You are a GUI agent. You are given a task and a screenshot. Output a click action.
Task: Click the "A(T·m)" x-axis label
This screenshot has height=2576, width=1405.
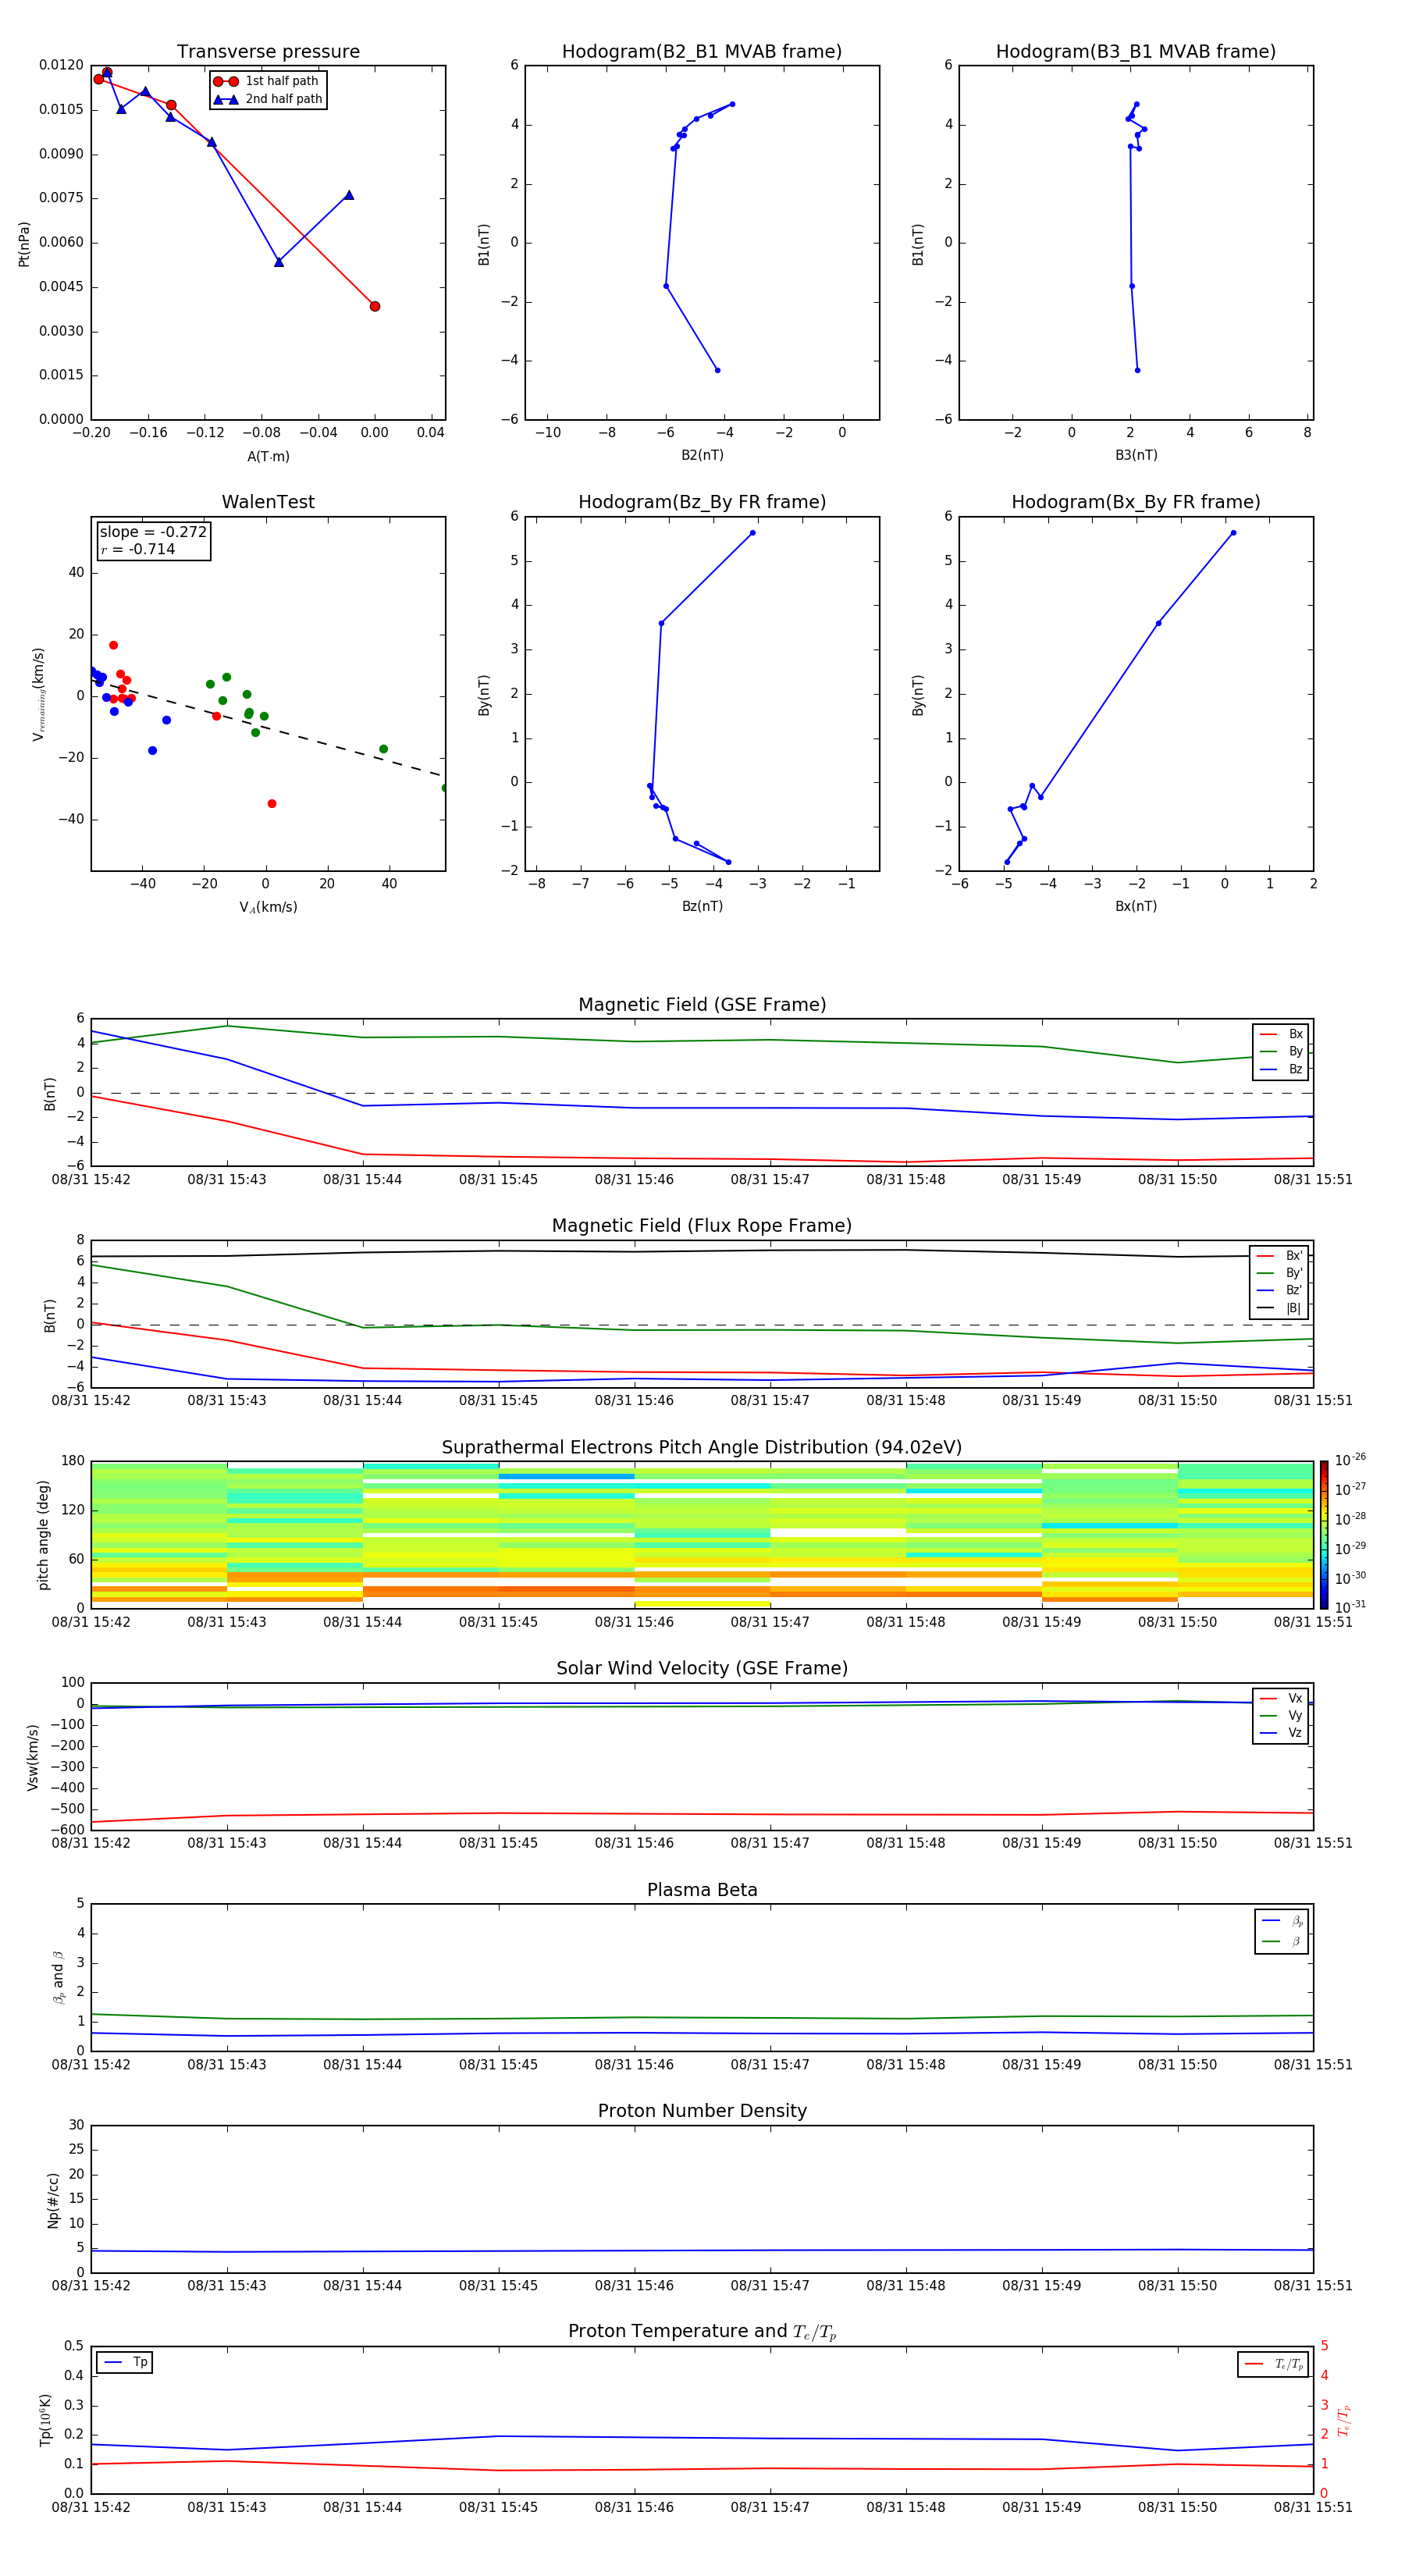coord(268,456)
